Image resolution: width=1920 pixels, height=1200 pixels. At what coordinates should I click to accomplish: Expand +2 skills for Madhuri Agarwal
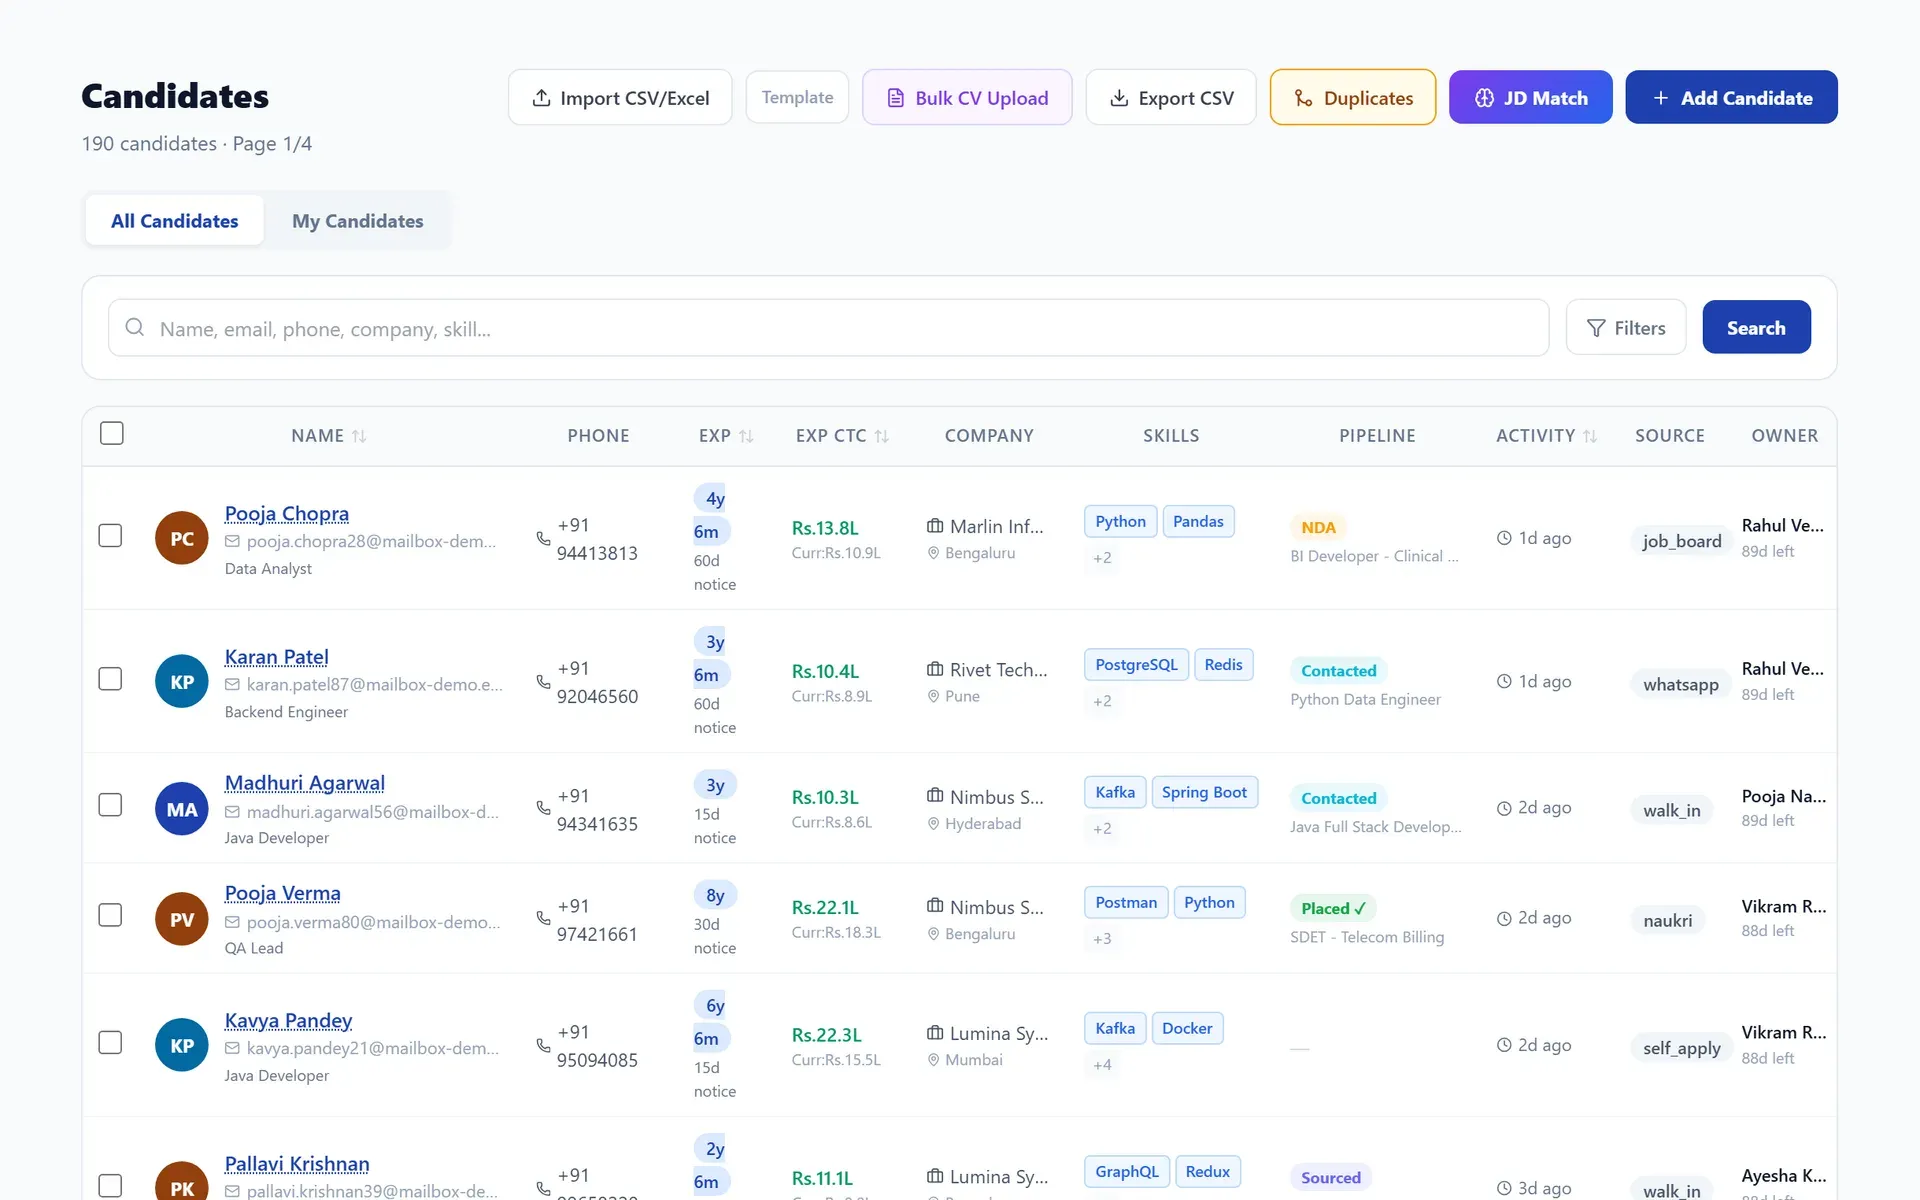(1102, 828)
